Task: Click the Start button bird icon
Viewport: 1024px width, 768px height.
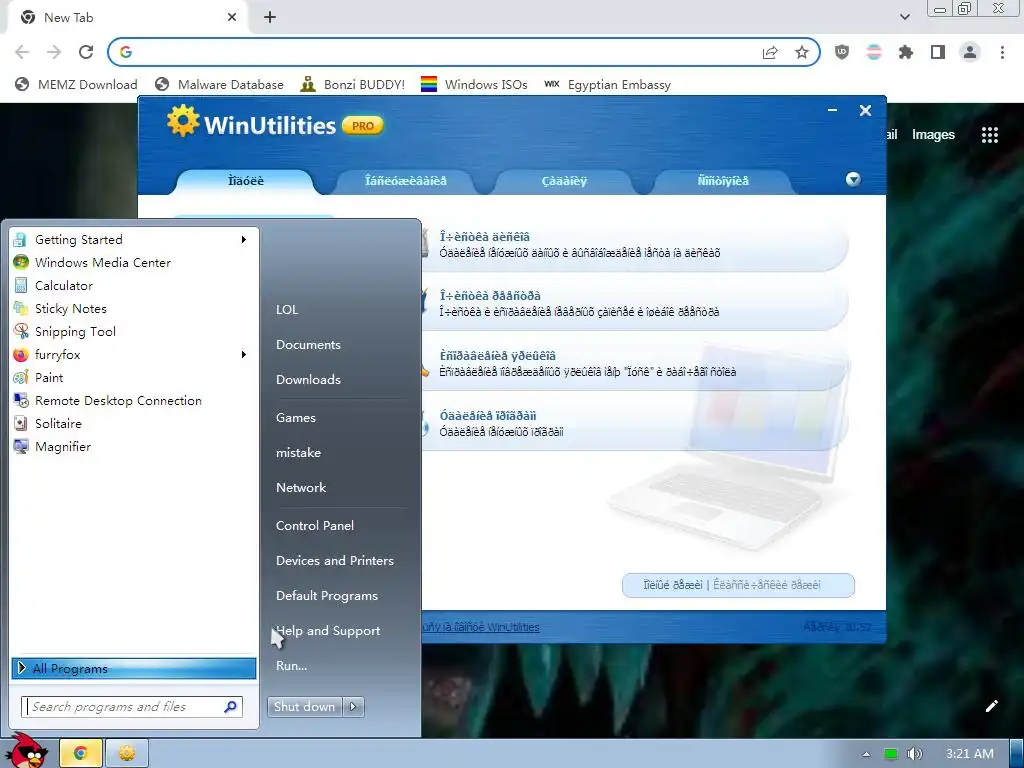Action: 27,751
